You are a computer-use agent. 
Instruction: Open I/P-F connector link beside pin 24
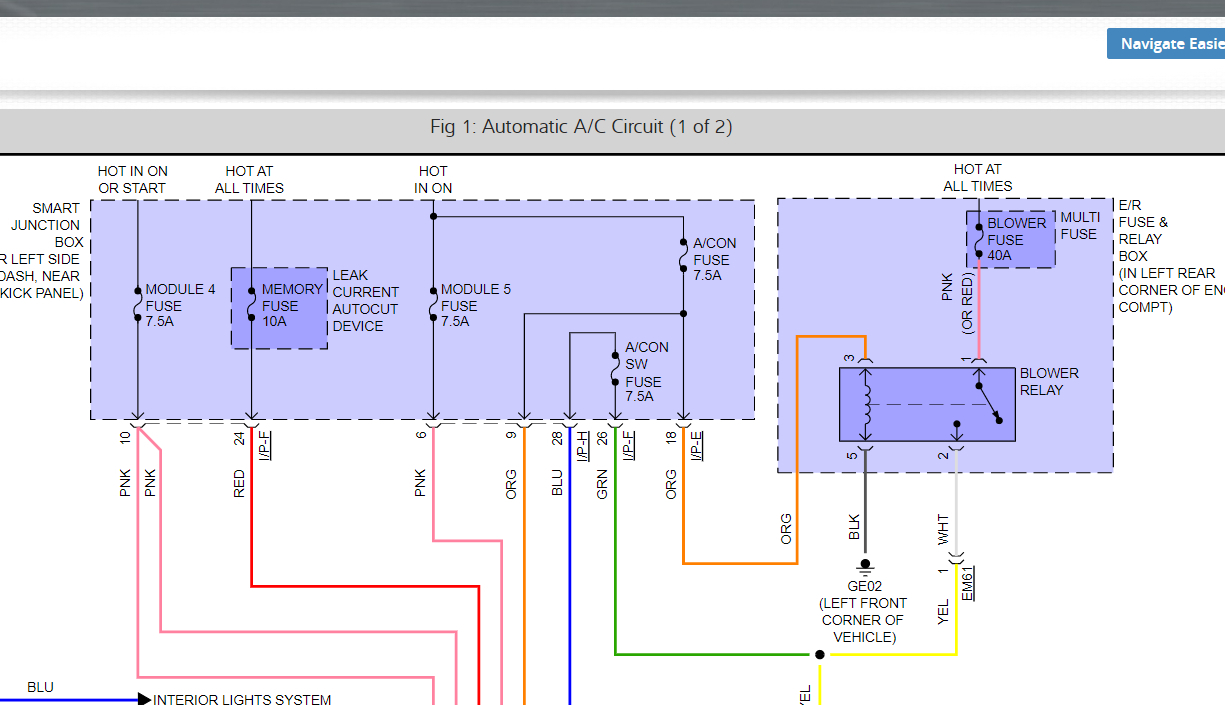(265, 445)
